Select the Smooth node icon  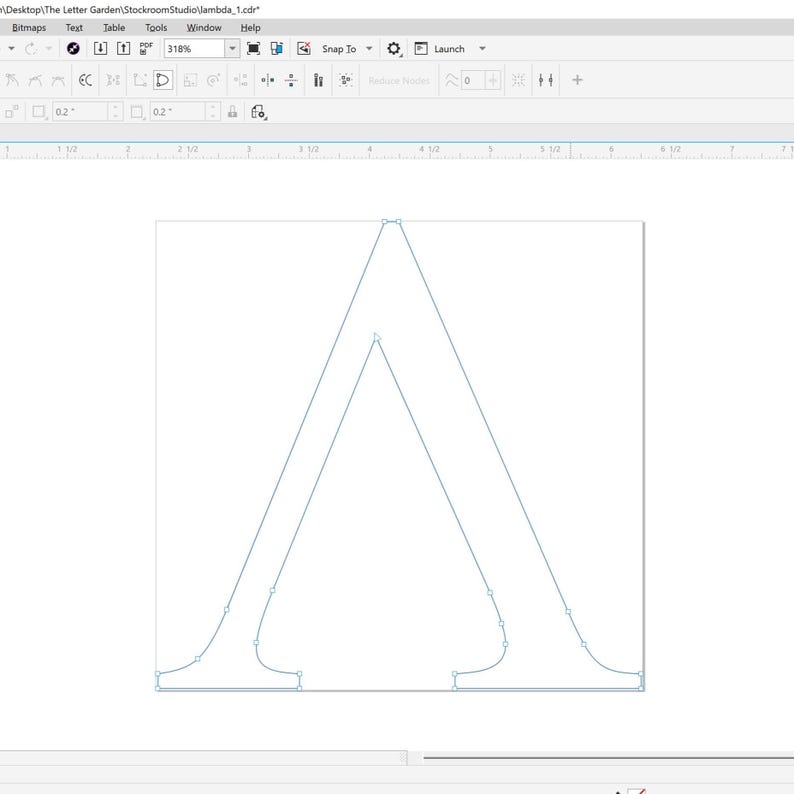35,80
